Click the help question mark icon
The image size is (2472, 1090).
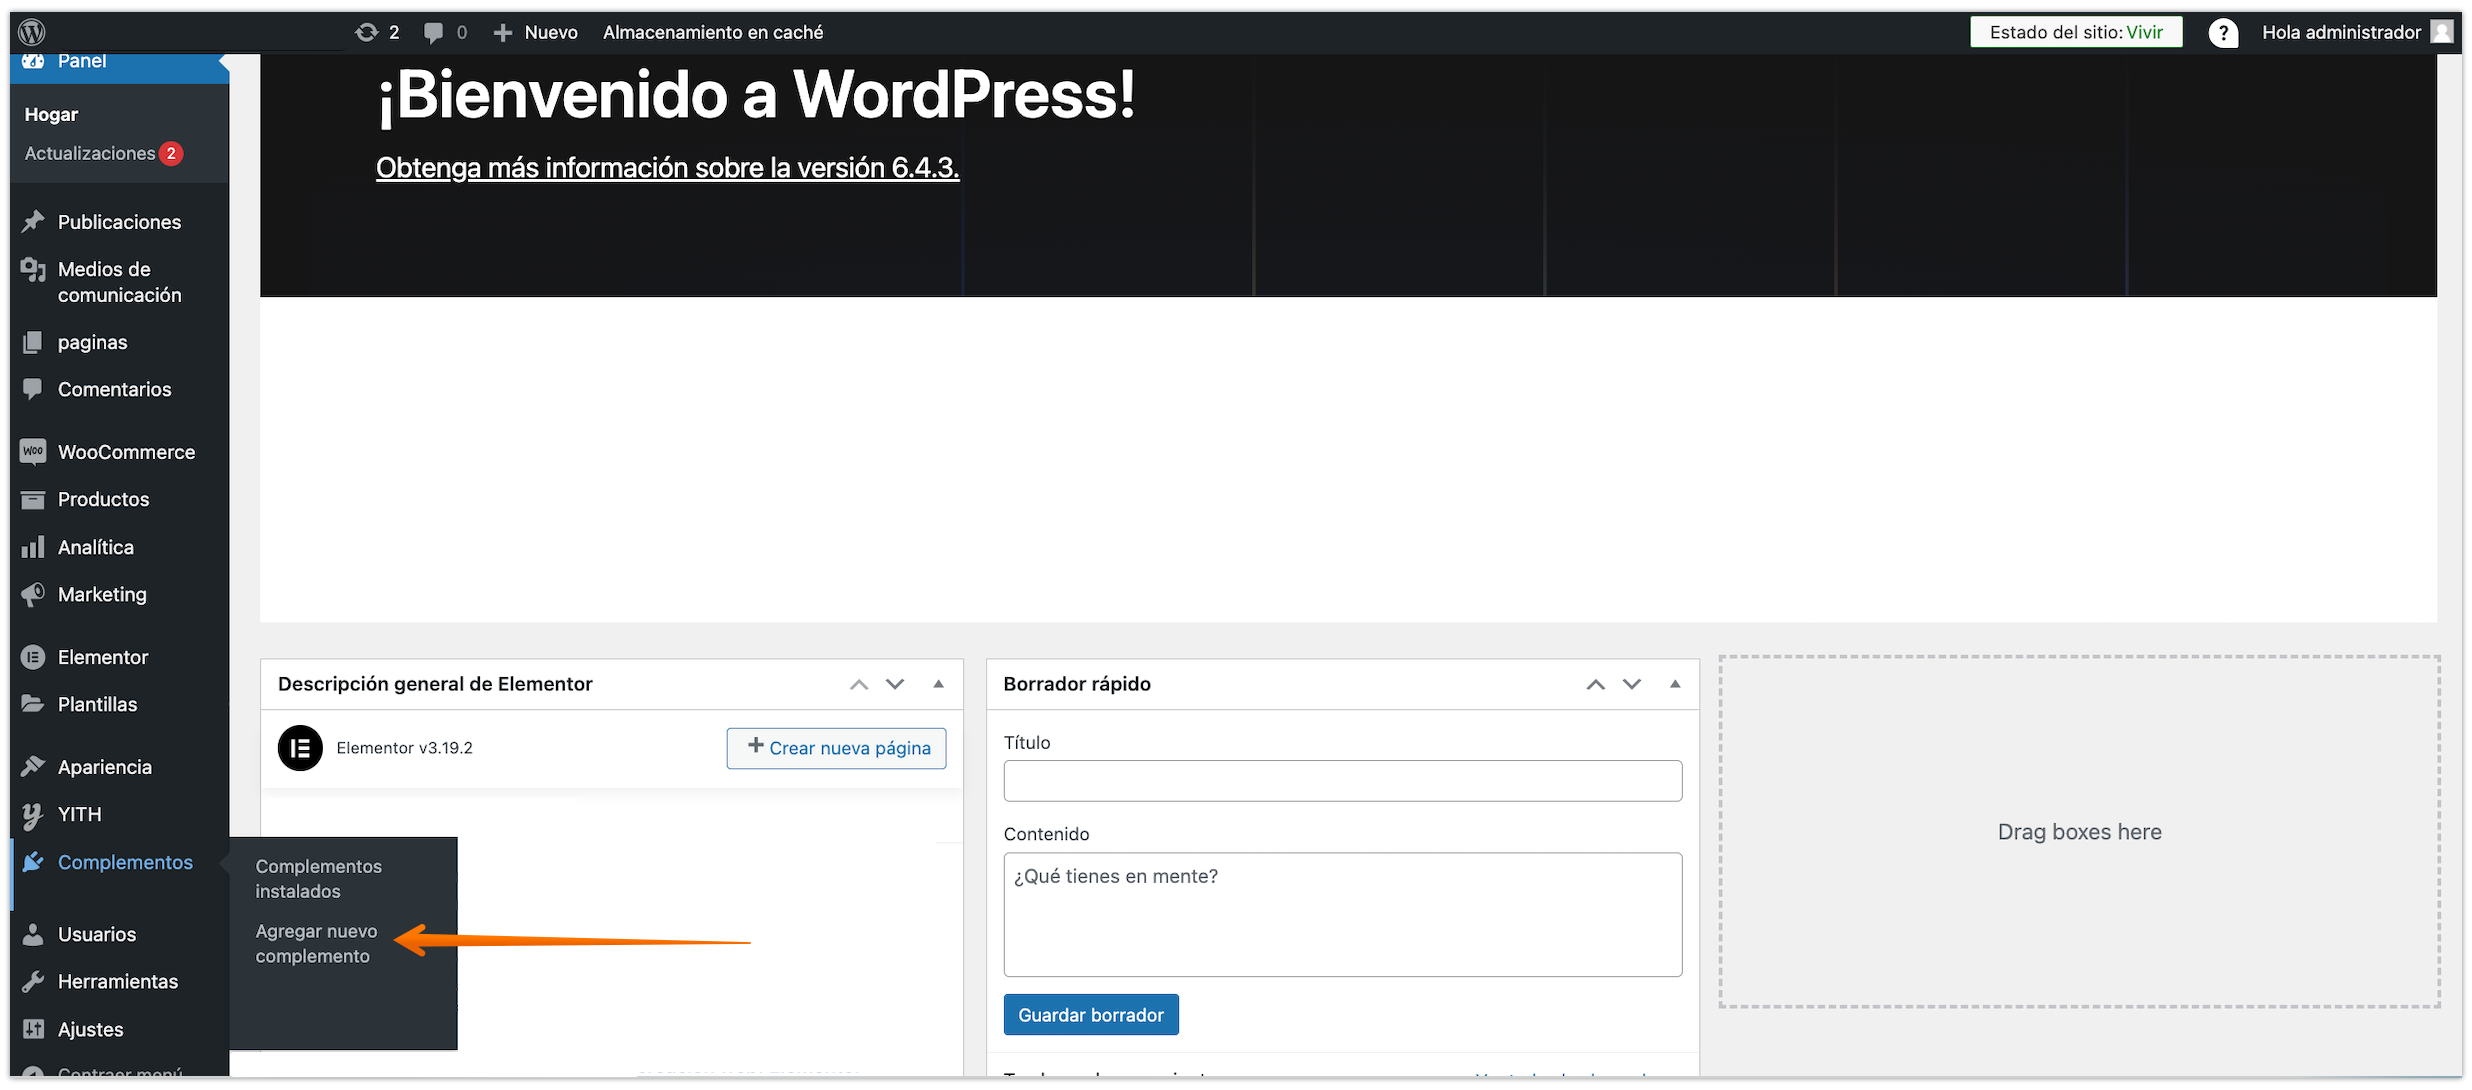point(2222,33)
